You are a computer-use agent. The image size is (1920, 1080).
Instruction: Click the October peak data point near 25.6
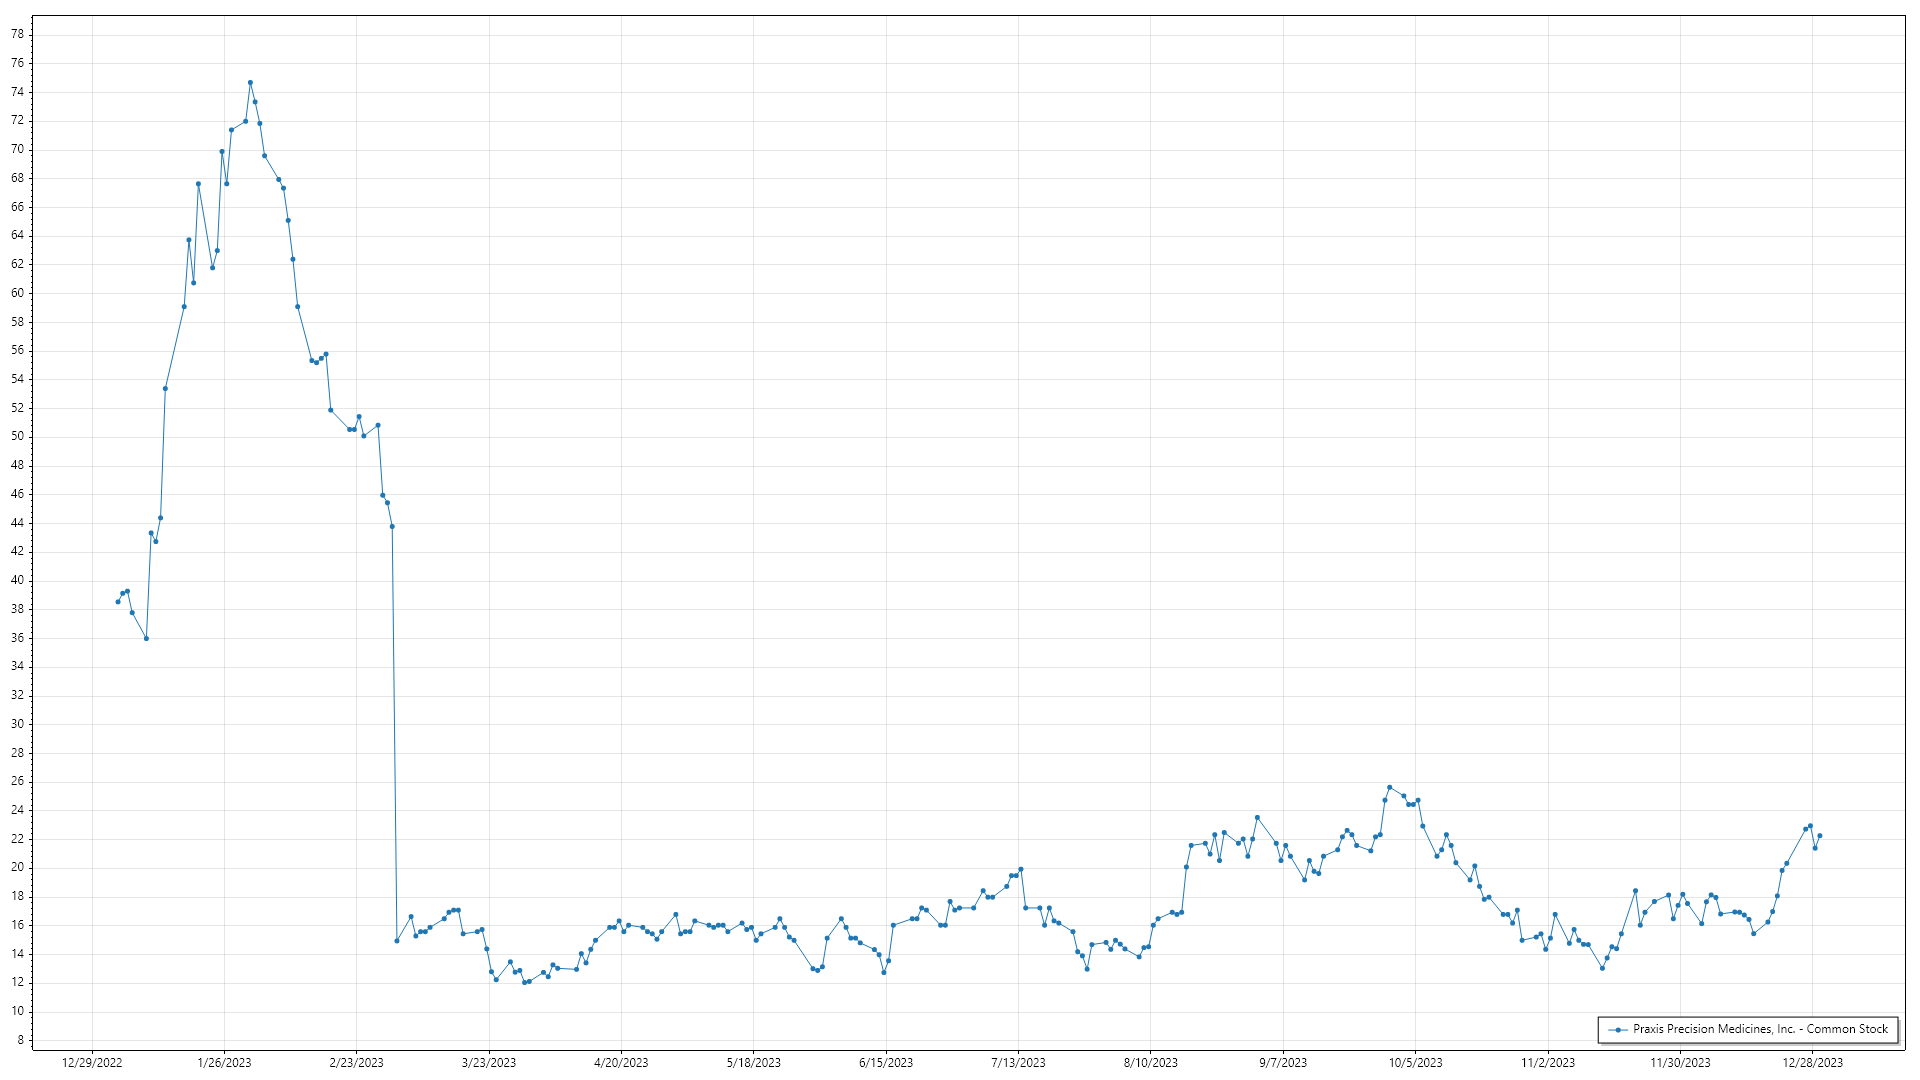click(1389, 787)
